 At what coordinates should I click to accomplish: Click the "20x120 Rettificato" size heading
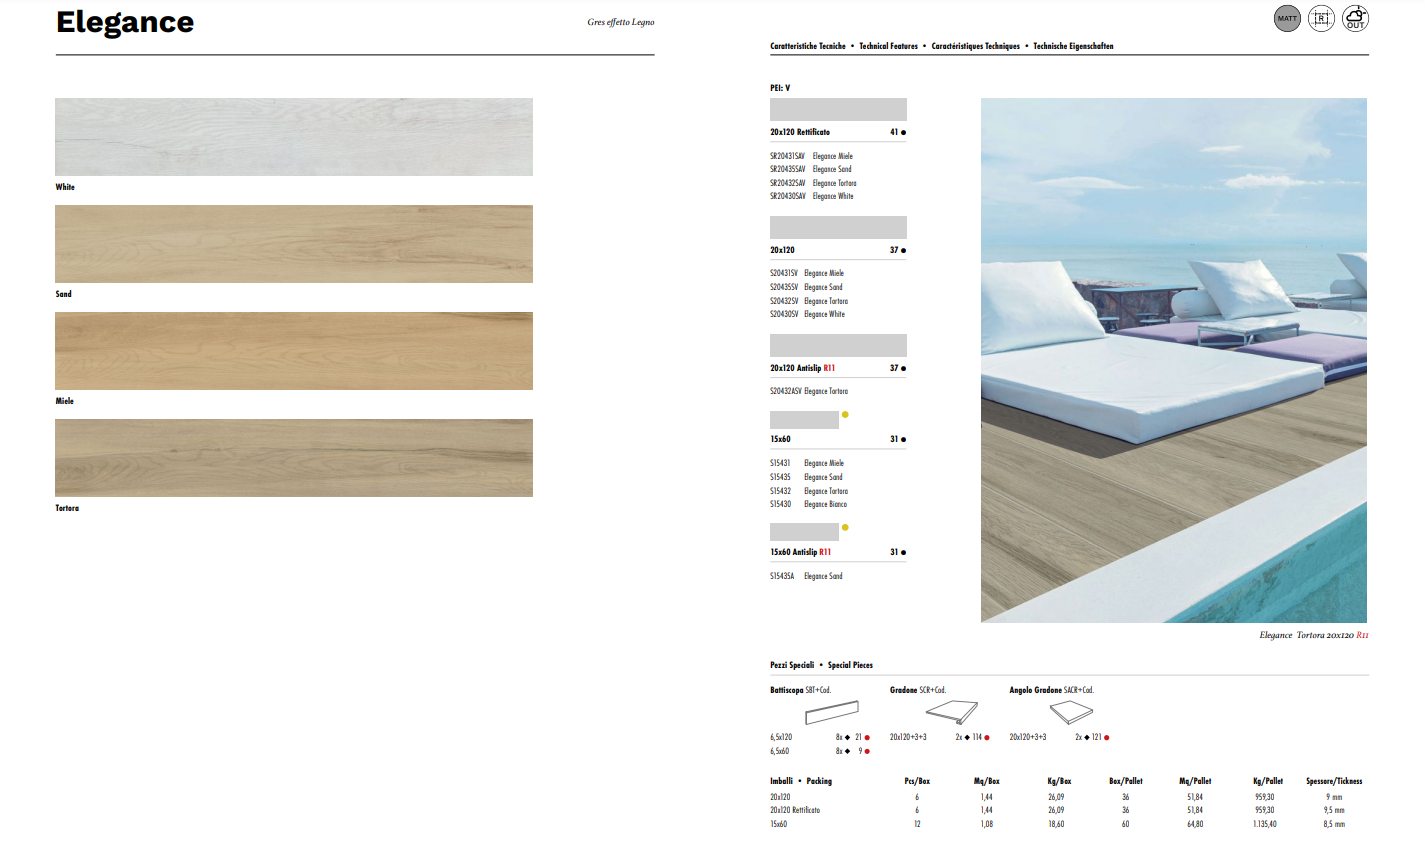tap(800, 132)
